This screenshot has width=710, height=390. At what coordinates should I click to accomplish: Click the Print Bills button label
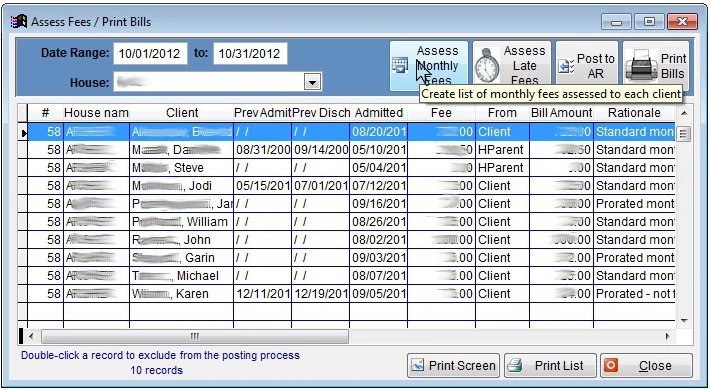point(673,66)
